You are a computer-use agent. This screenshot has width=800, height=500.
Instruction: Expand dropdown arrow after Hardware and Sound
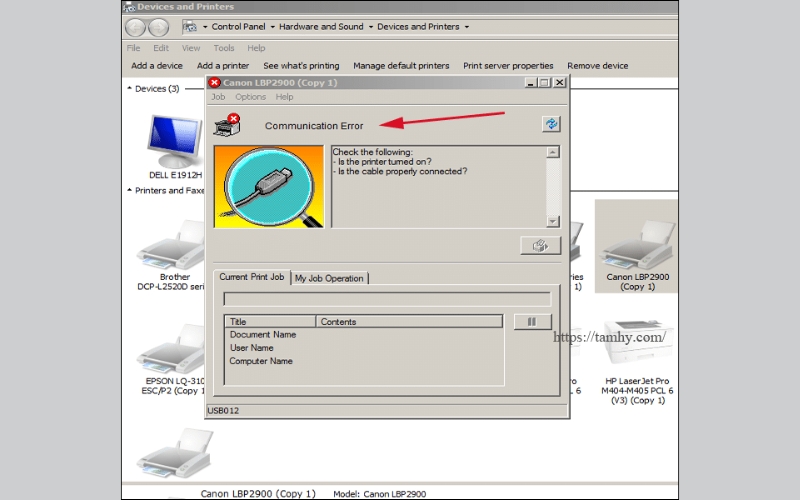370,27
